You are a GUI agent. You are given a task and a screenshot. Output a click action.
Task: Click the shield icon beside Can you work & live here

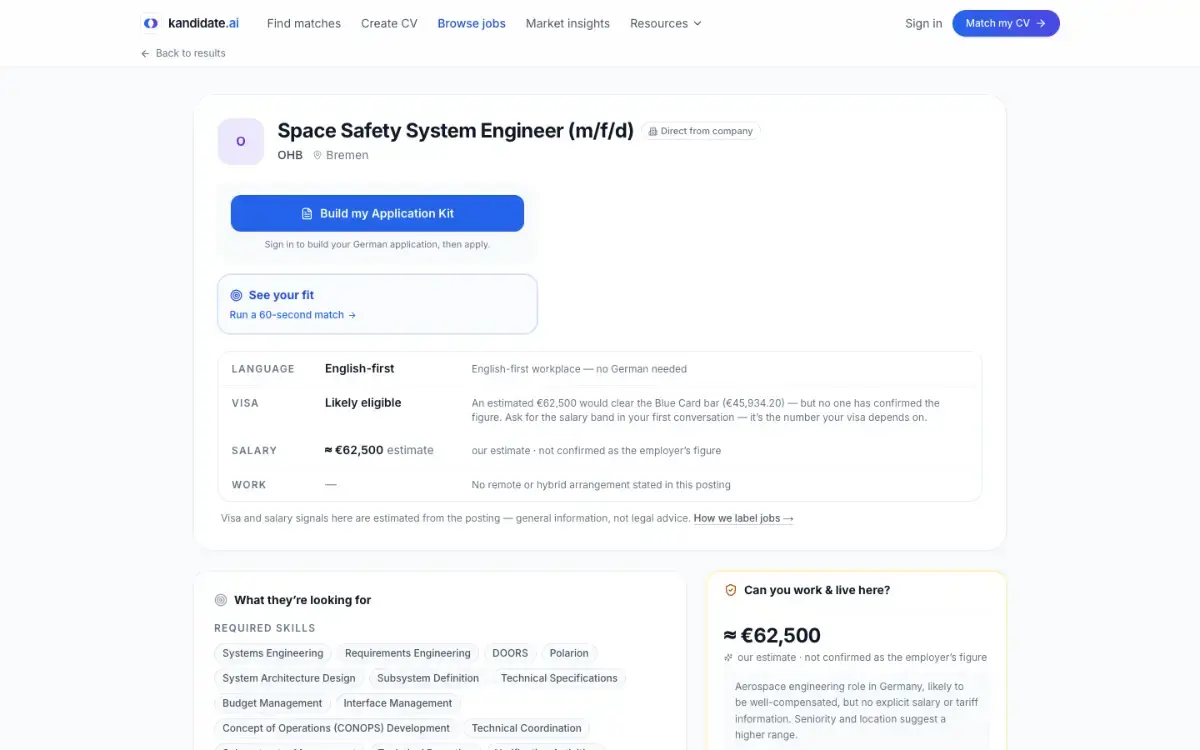[731, 590]
